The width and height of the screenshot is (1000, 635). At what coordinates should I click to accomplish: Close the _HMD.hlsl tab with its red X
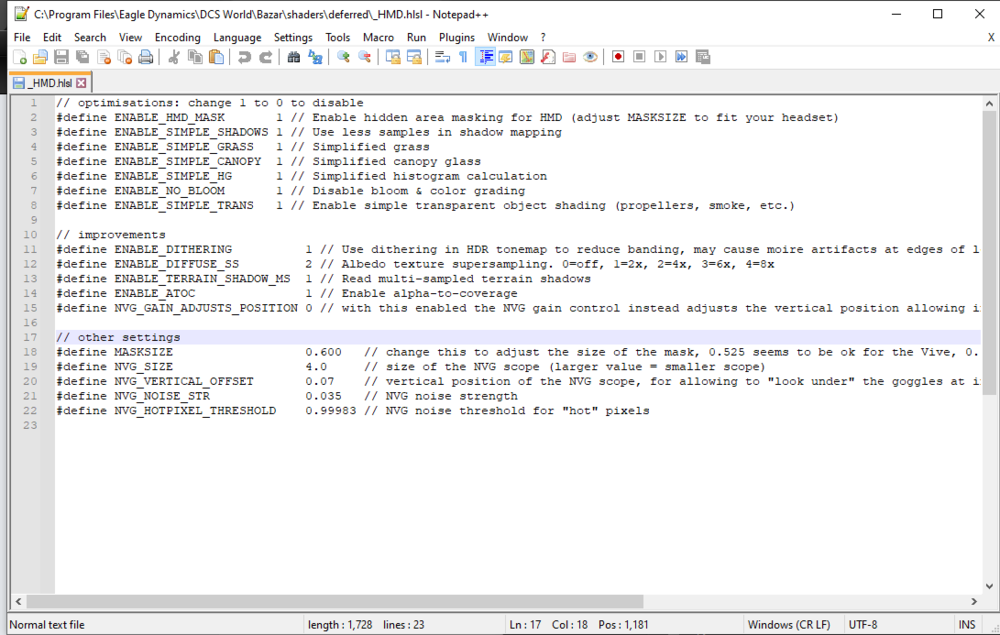81,83
